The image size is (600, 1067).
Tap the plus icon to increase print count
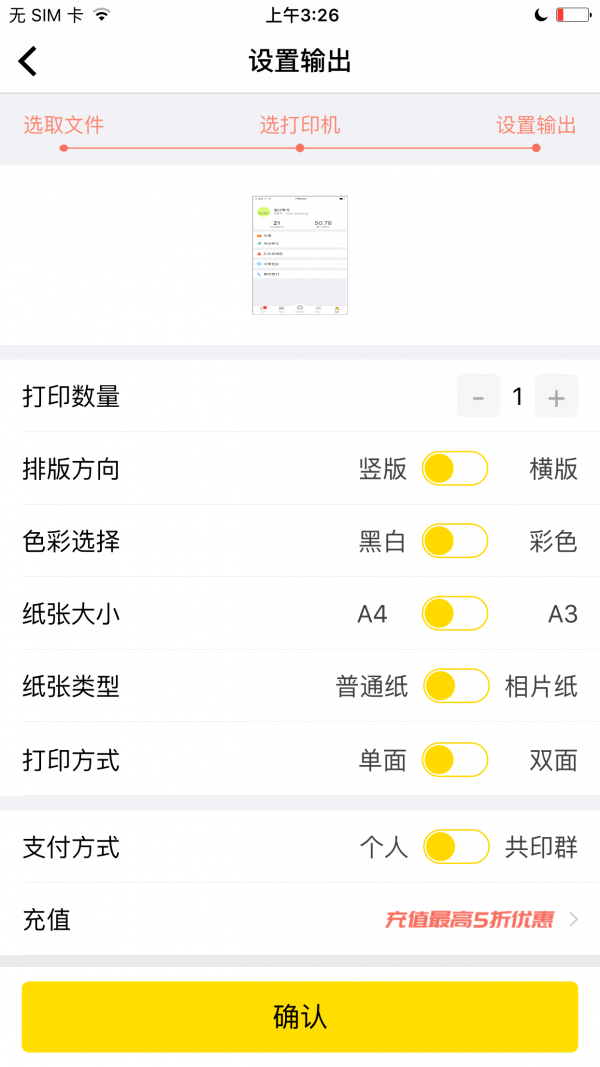coord(557,396)
